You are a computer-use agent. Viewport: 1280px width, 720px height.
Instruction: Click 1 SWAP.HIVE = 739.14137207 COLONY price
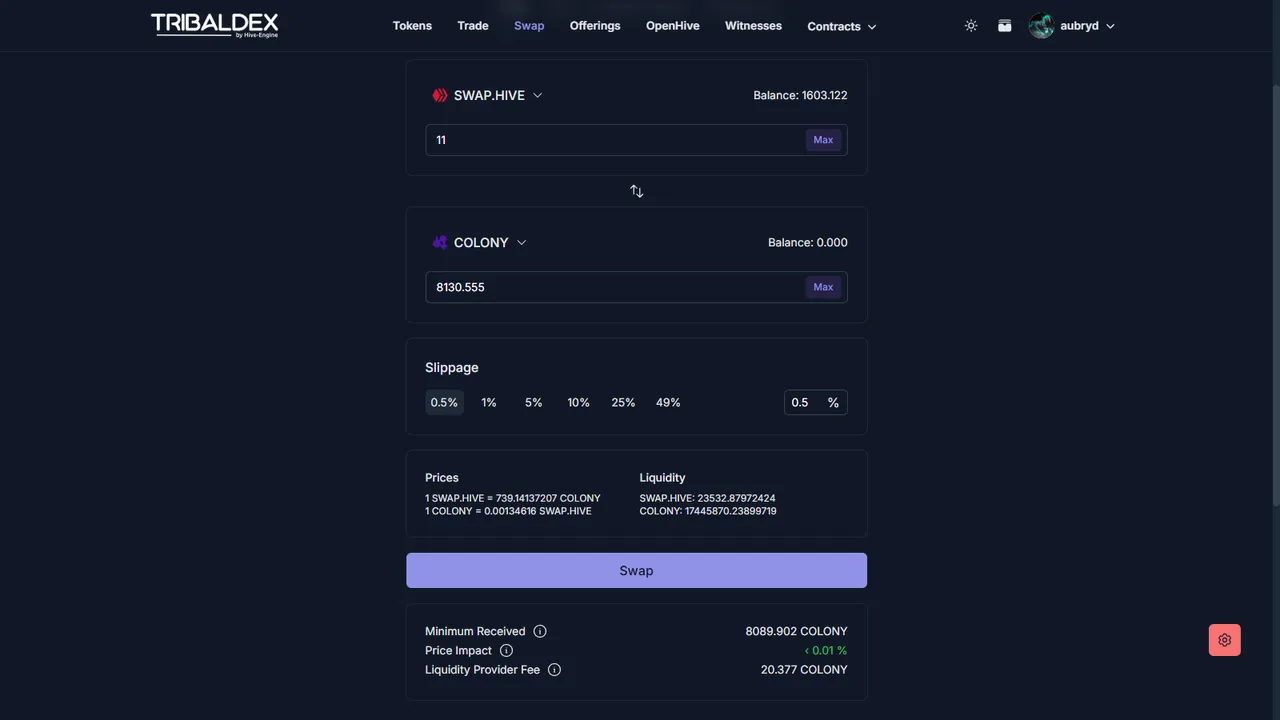pyautogui.click(x=513, y=498)
